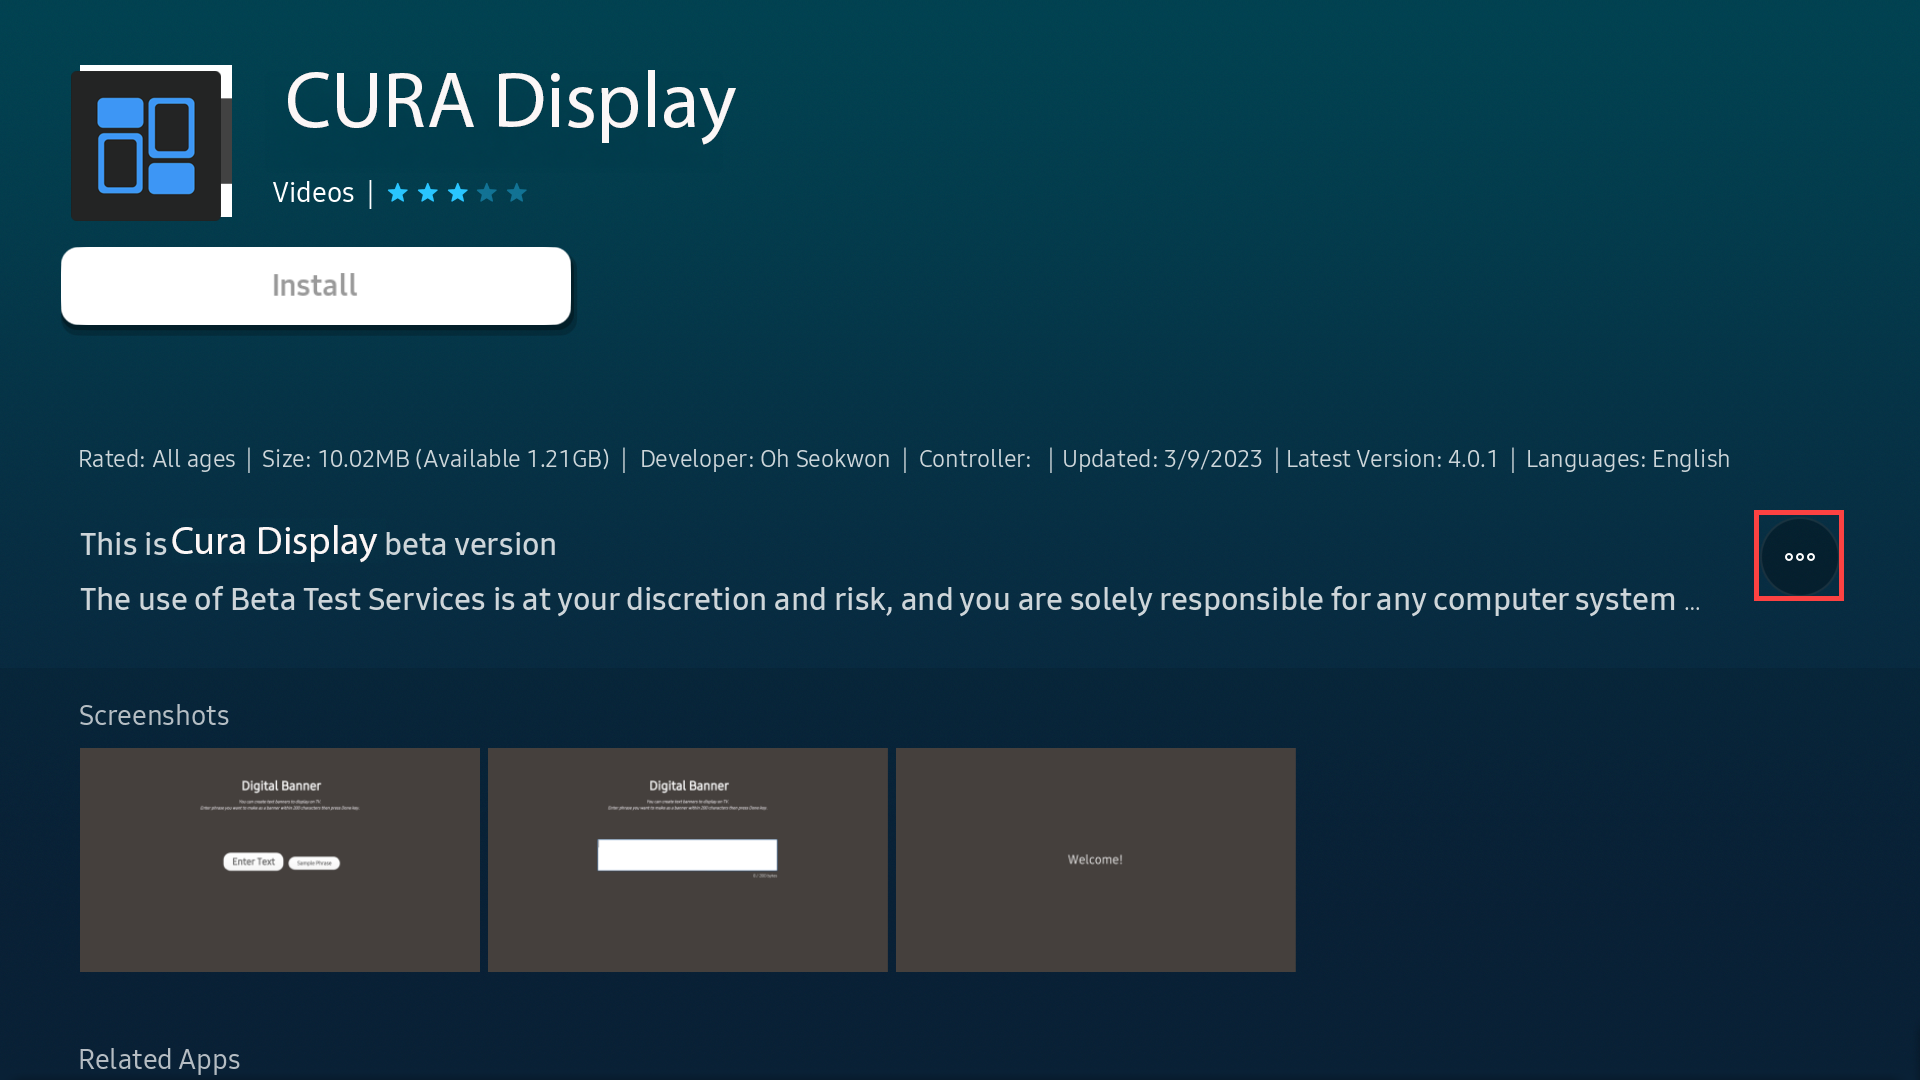Screen dimensions: 1920x1080
Task: Click the star rating next to Videos
Action: (x=457, y=193)
